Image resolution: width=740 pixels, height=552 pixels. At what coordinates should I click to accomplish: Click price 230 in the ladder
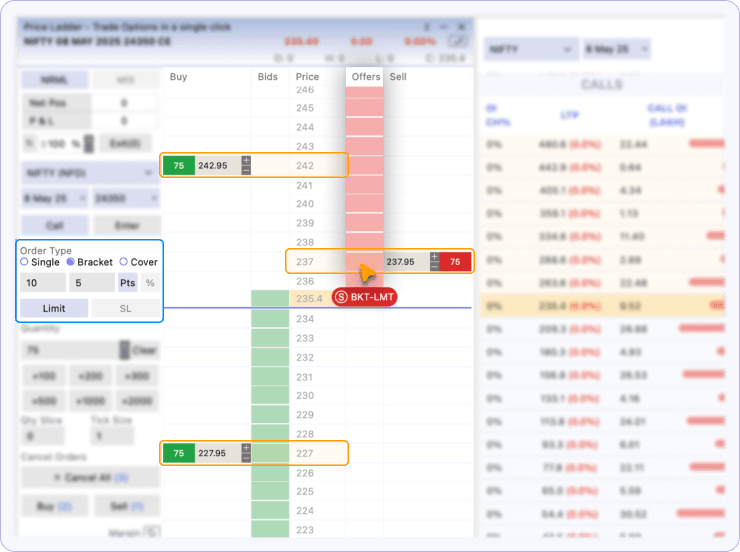305,395
